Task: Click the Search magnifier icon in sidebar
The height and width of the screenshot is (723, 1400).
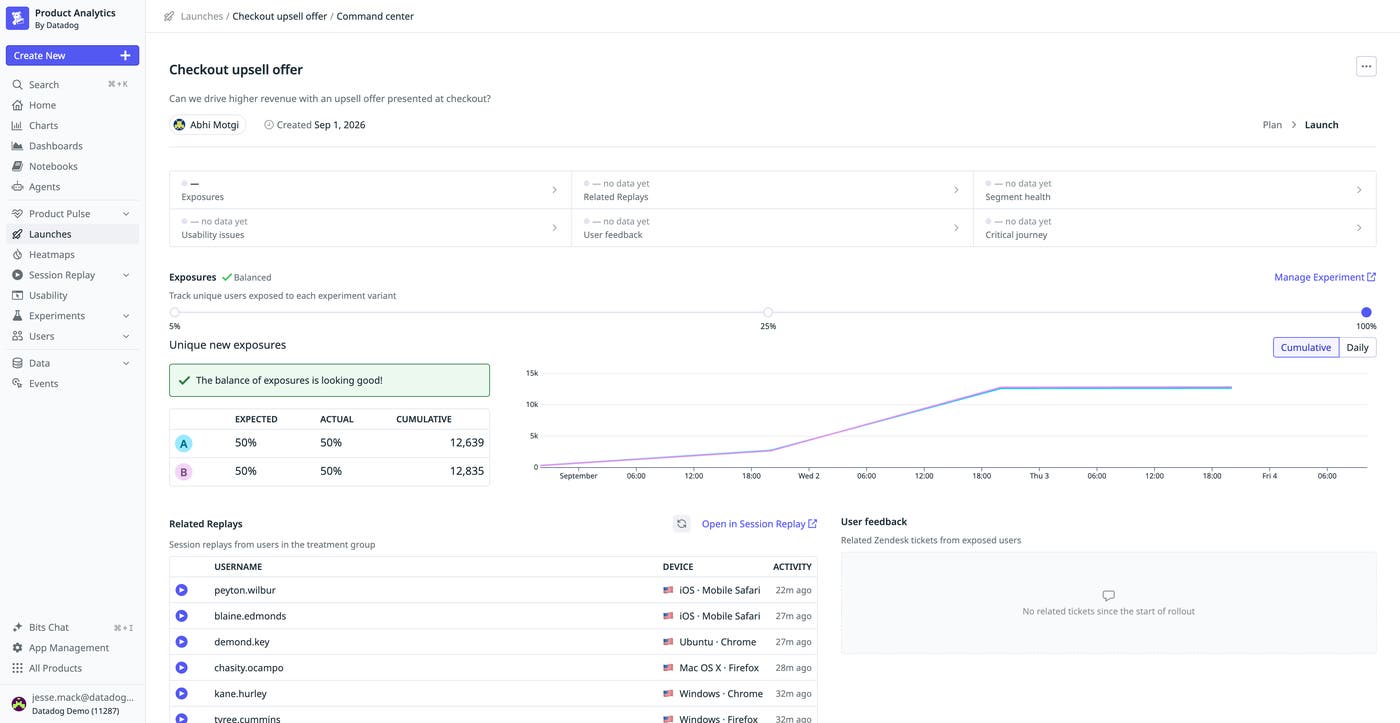Action: click(x=17, y=85)
